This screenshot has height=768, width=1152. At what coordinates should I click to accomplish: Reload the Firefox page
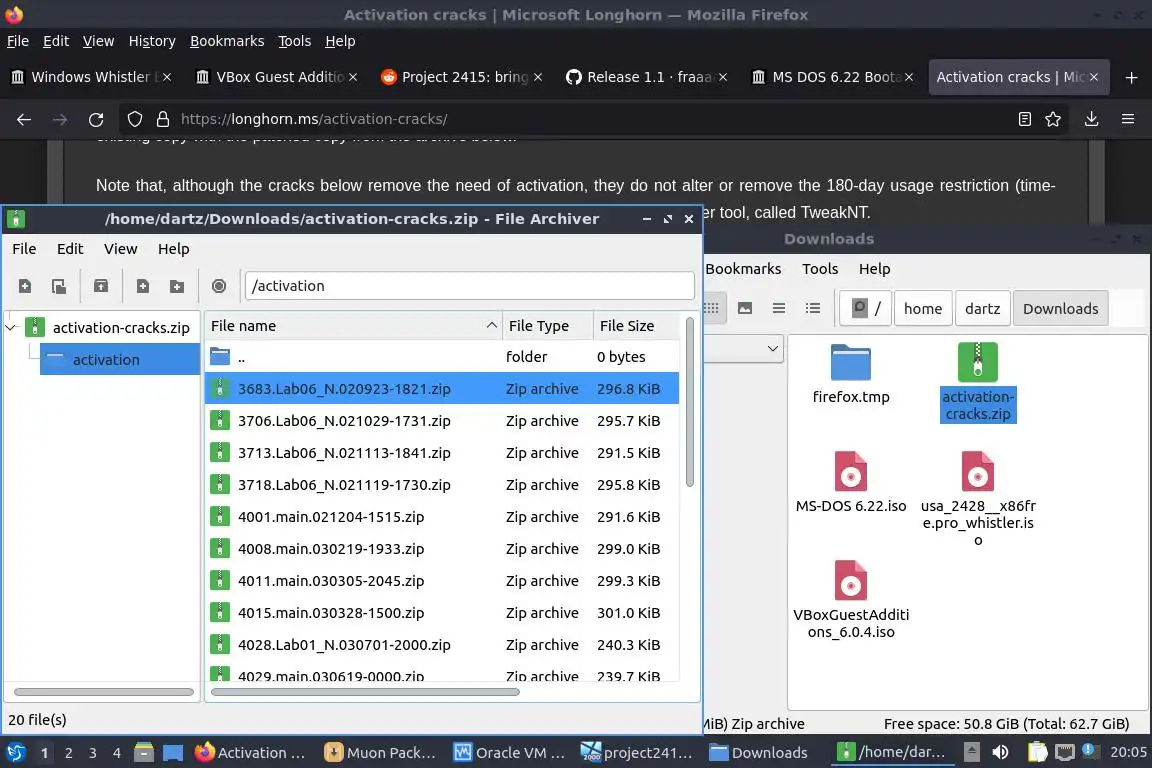click(x=96, y=119)
